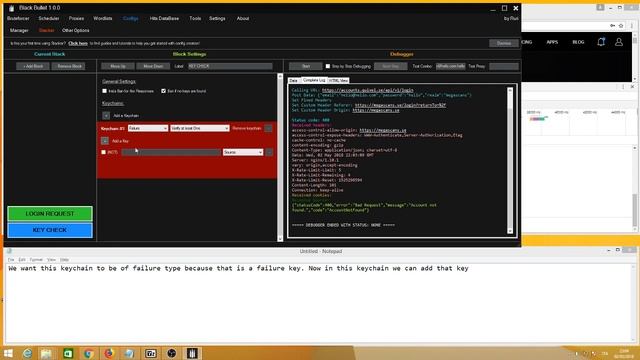Image resolution: width=640 pixels, height=360 pixels.
Task: Click the Label field containing KEY CHECK
Action: coord(230,66)
